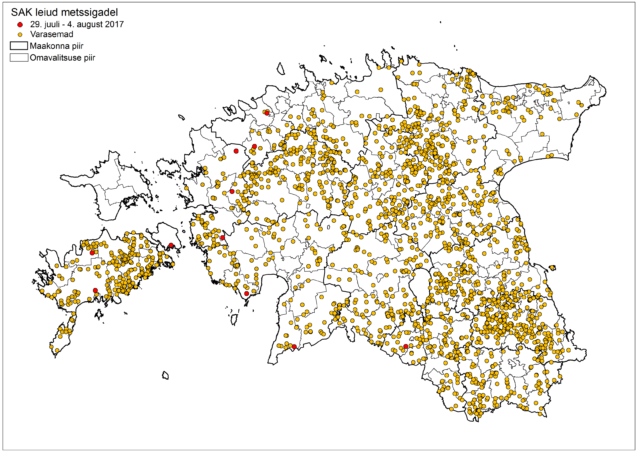Click the red dot in northern Saaremaa
The width and height of the screenshot is (640, 453).
tap(93, 253)
